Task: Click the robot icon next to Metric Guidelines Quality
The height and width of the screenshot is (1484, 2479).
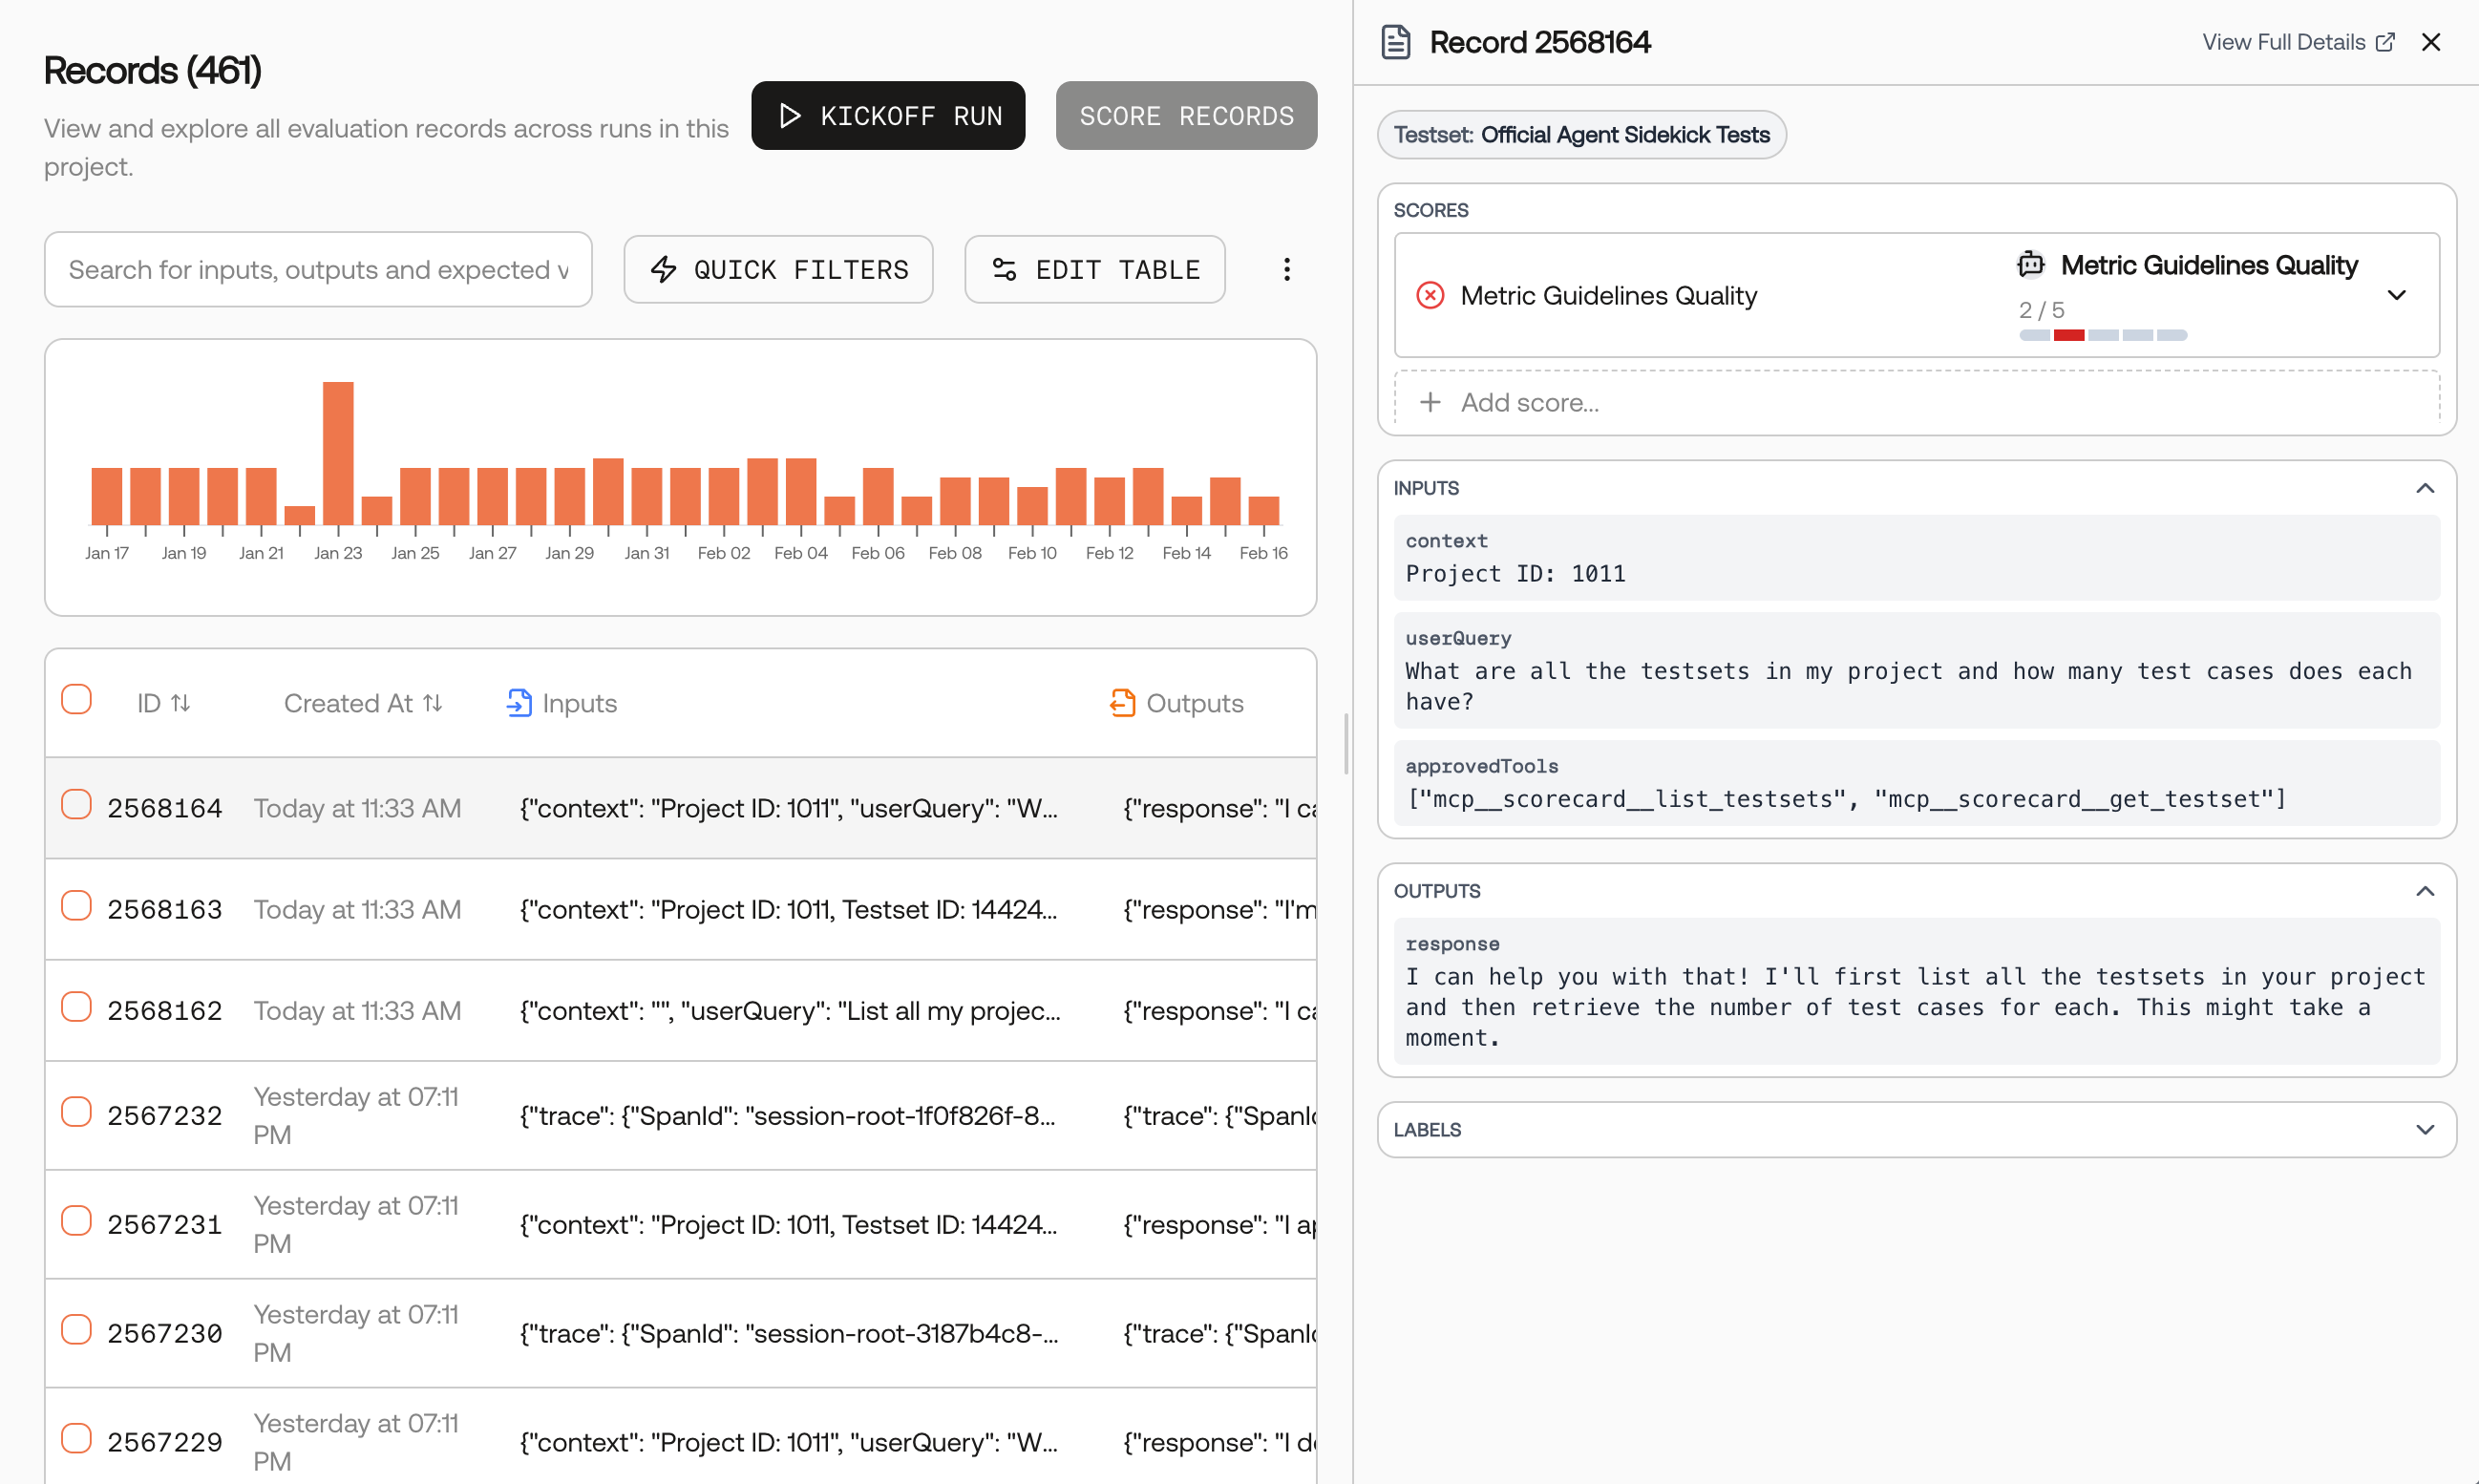Action: (2031, 264)
